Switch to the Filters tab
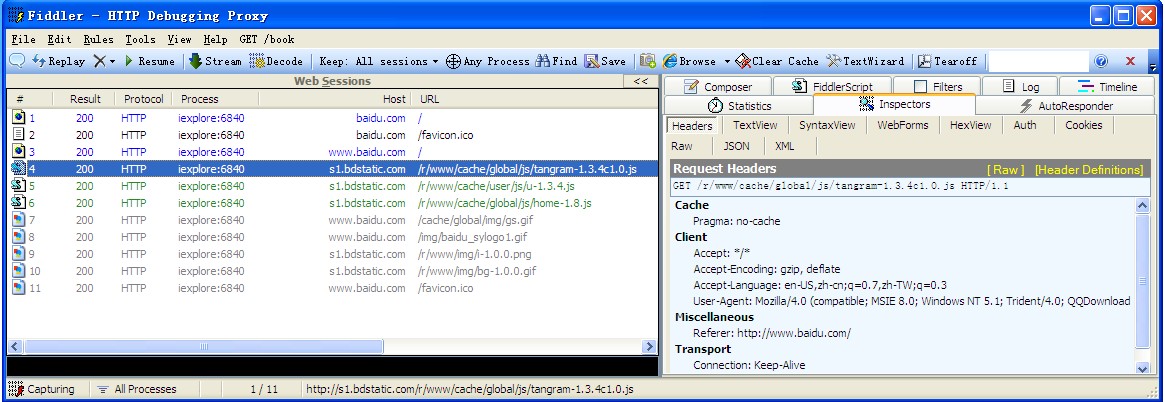The height and width of the screenshot is (402, 1165). click(938, 87)
